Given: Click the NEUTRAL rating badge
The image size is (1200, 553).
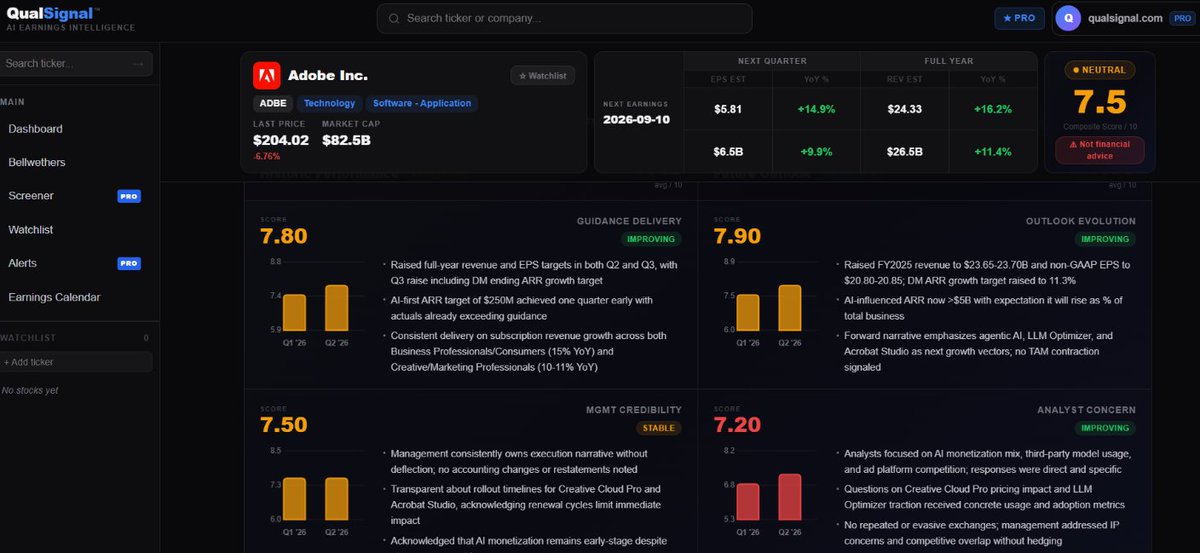Looking at the screenshot, I should click(x=1100, y=70).
